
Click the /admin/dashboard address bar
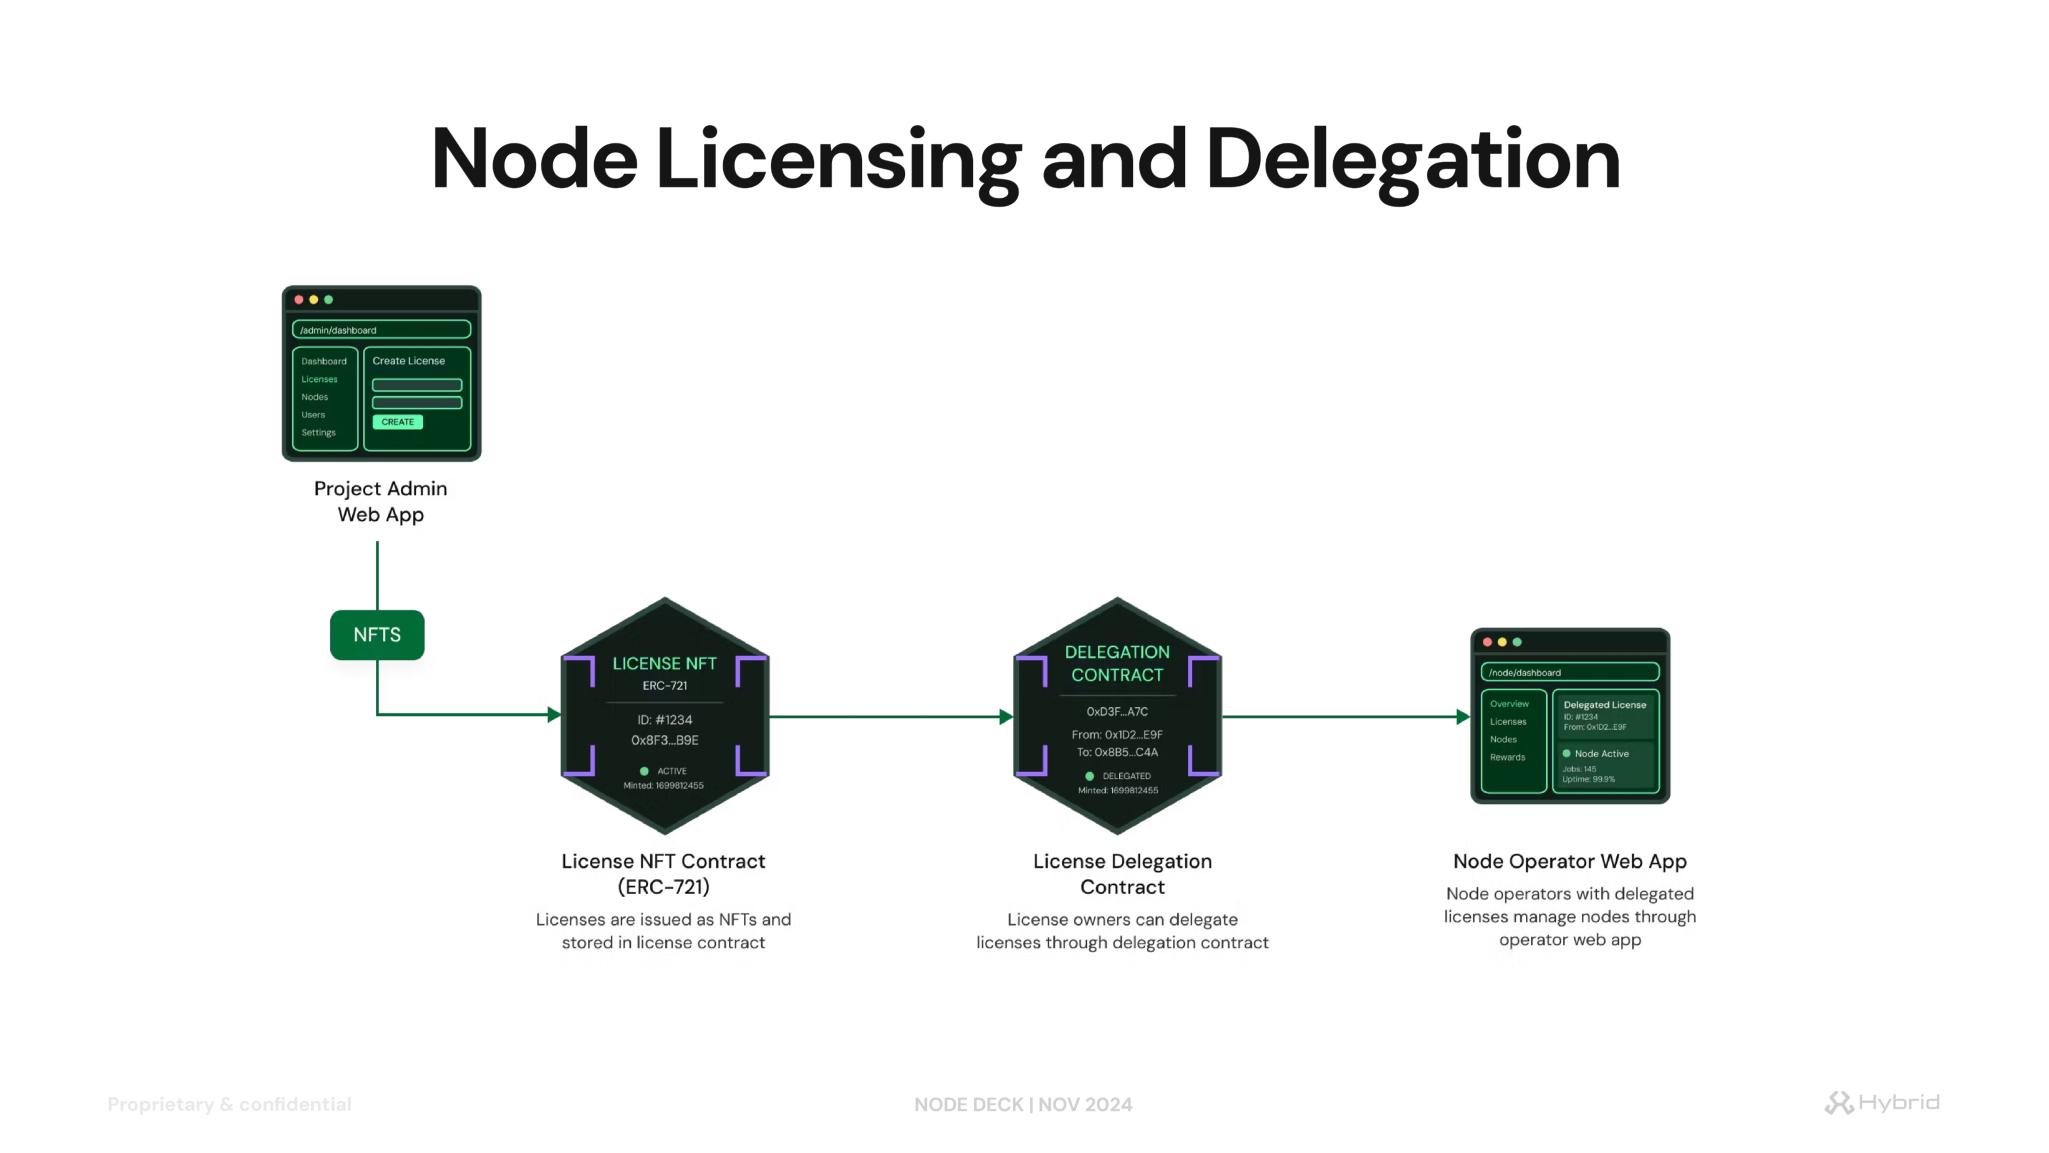click(381, 330)
